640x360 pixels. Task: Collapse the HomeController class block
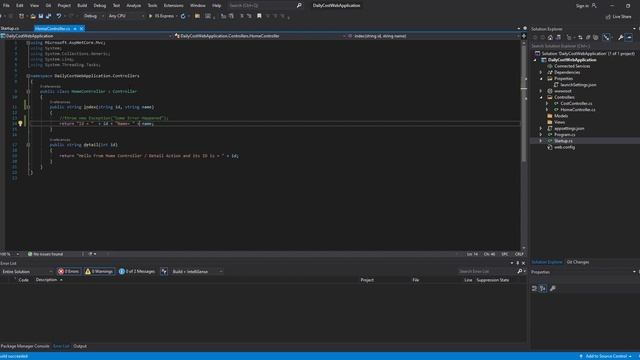pyautogui.click(x=28, y=91)
